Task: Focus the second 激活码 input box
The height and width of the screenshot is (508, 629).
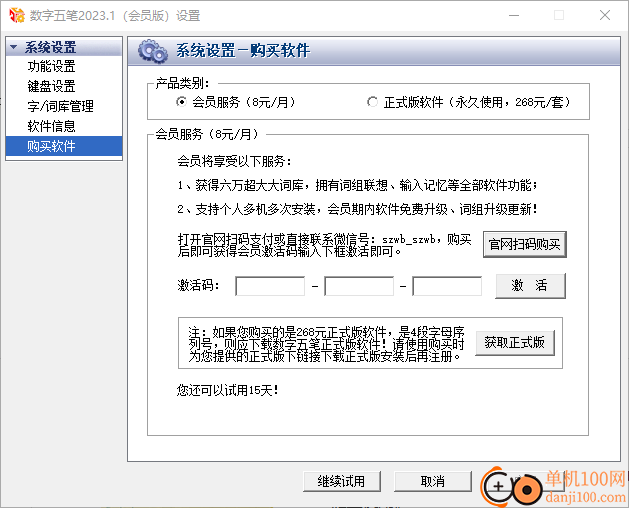Action: tap(359, 286)
